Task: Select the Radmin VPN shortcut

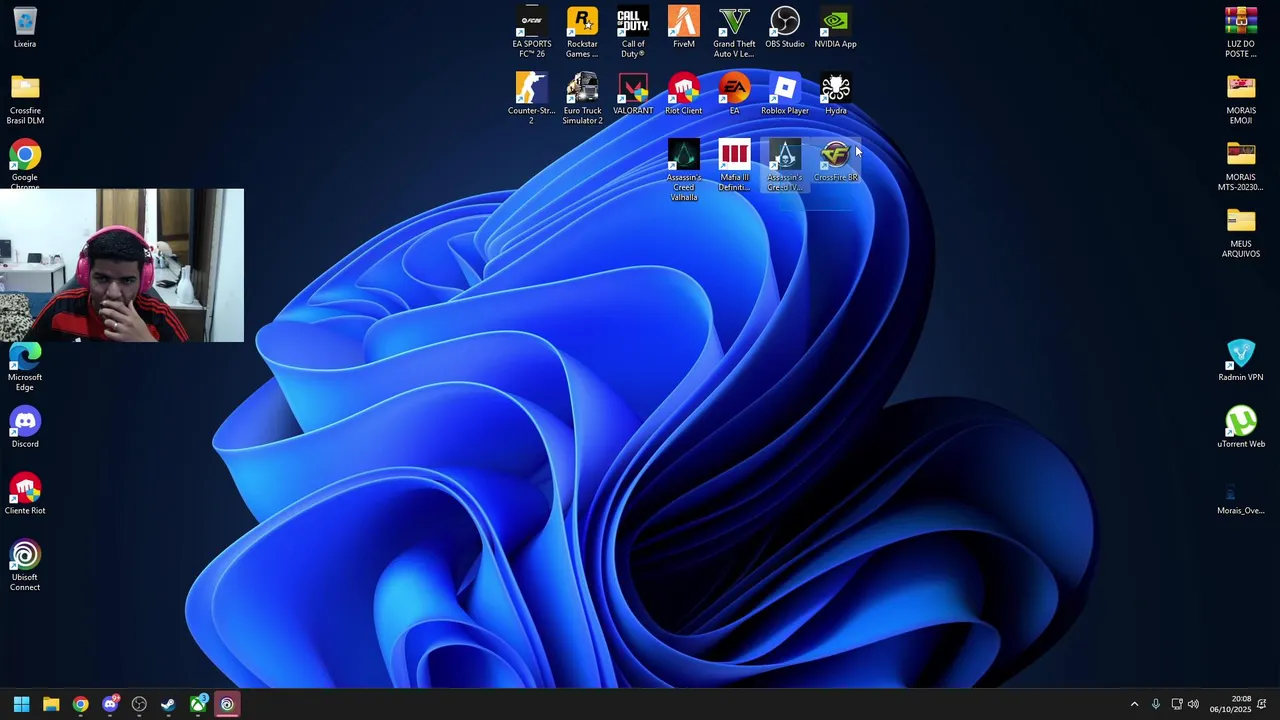Action: (1241, 361)
